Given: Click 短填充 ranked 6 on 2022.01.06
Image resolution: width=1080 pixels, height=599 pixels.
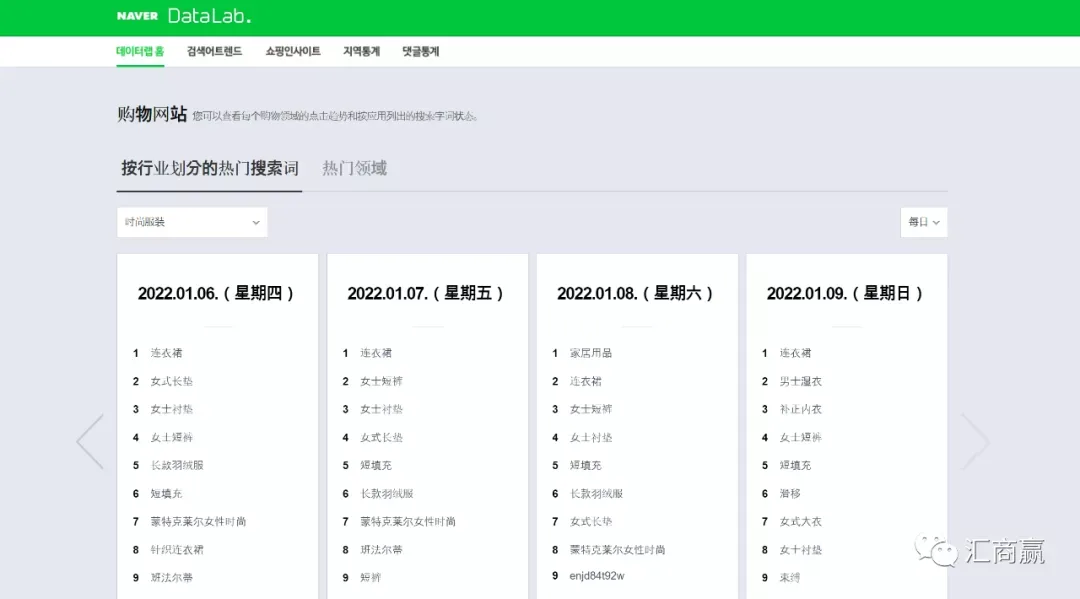Looking at the screenshot, I should point(167,494).
